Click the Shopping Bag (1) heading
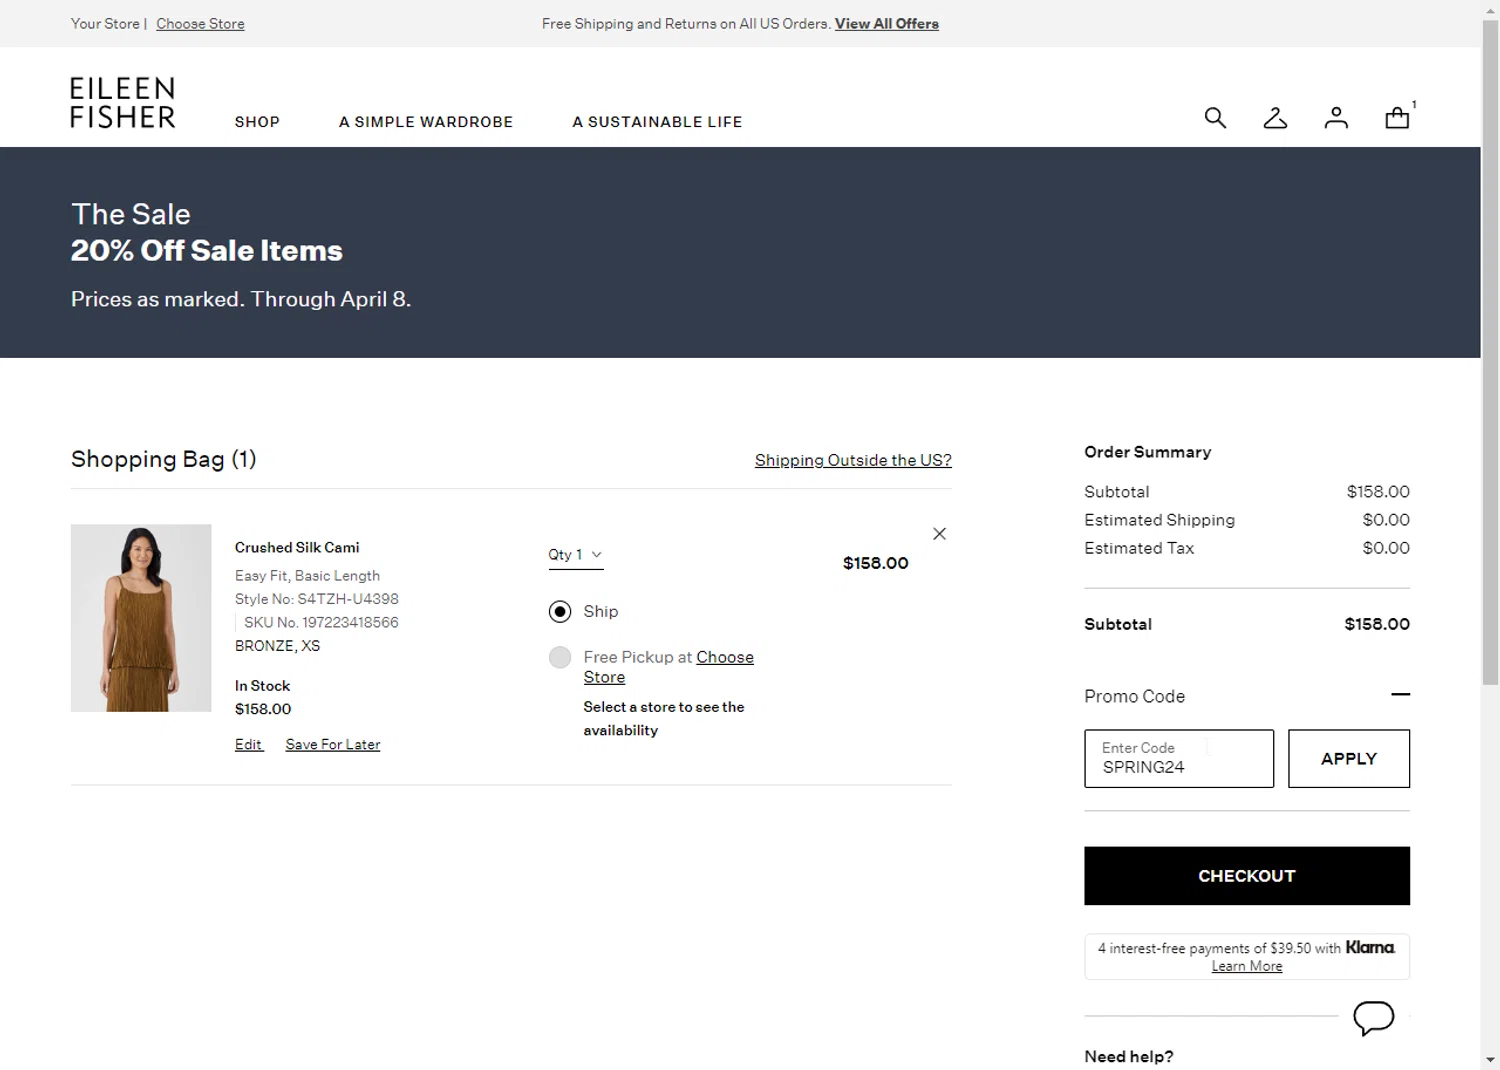The width and height of the screenshot is (1500, 1070). coord(164,459)
